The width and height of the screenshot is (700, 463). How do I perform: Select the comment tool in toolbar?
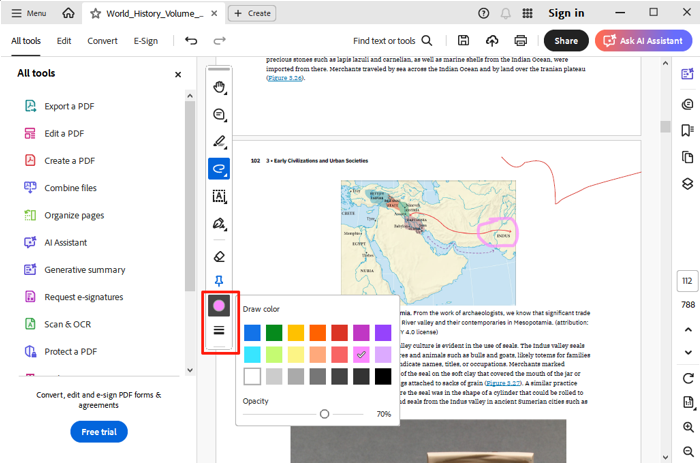pyautogui.click(x=219, y=114)
